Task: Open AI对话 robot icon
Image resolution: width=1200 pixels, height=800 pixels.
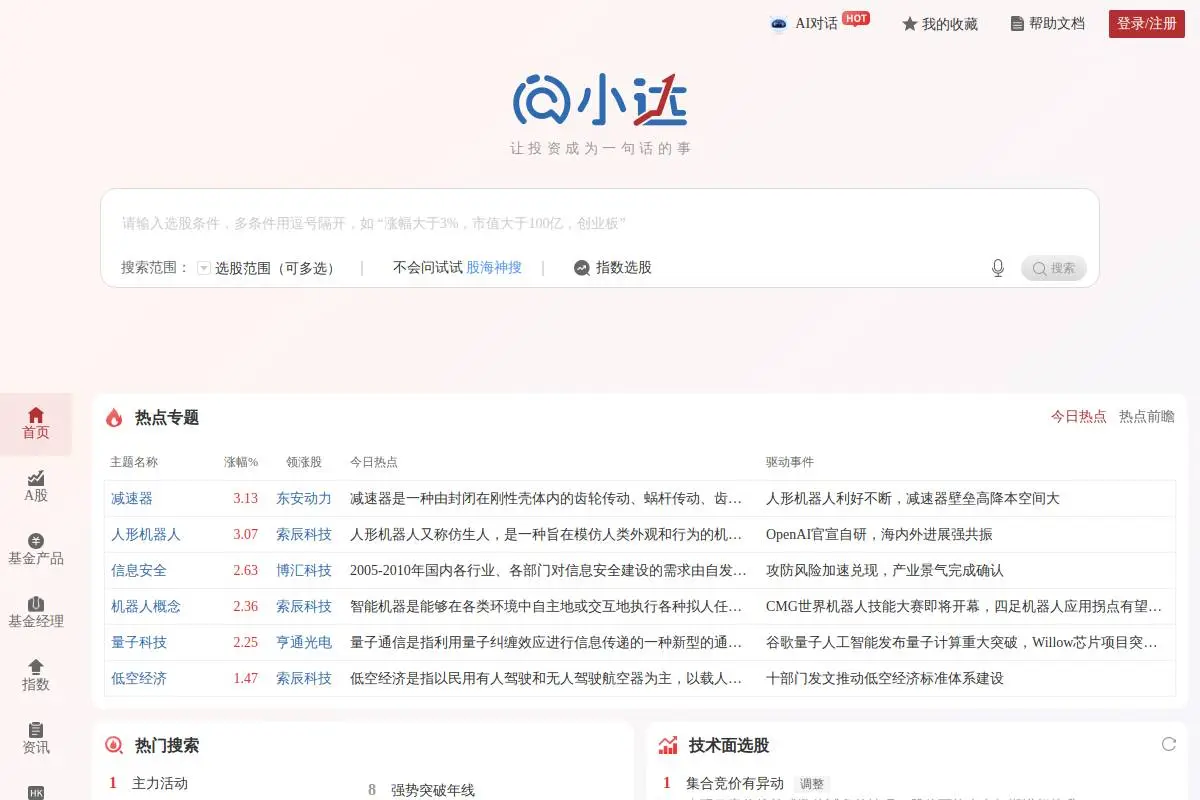Action: (779, 24)
